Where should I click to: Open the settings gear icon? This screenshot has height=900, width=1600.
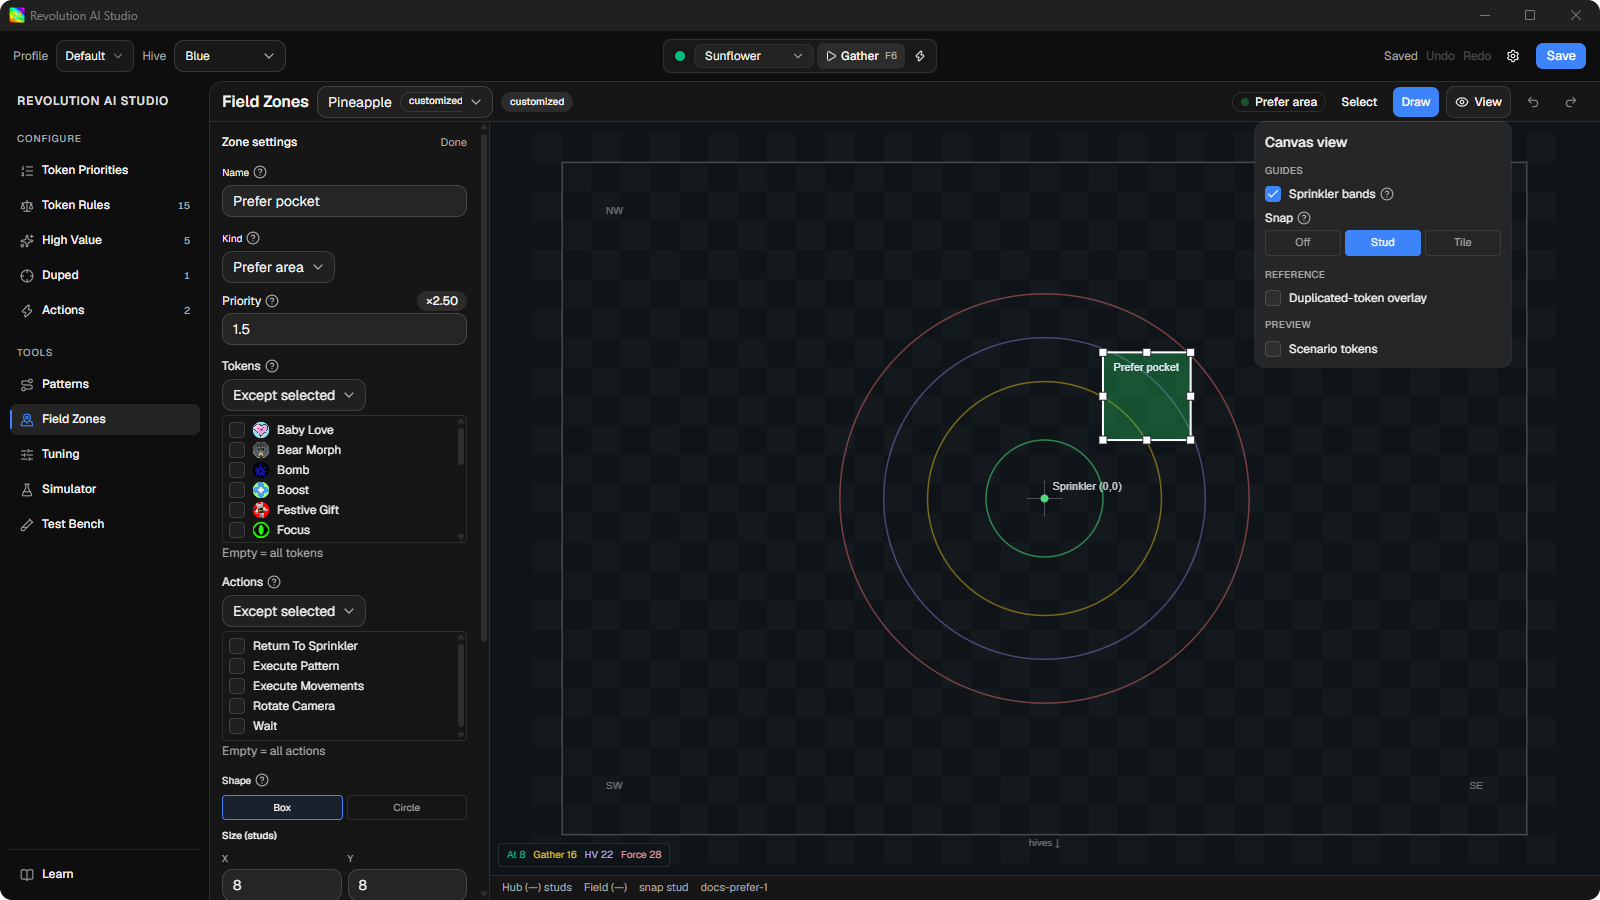click(1513, 56)
